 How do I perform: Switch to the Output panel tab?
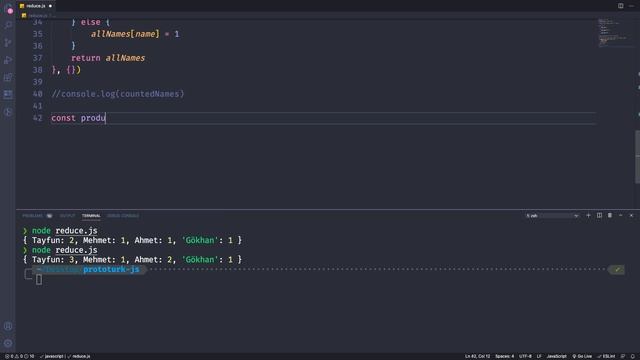[x=67, y=216]
